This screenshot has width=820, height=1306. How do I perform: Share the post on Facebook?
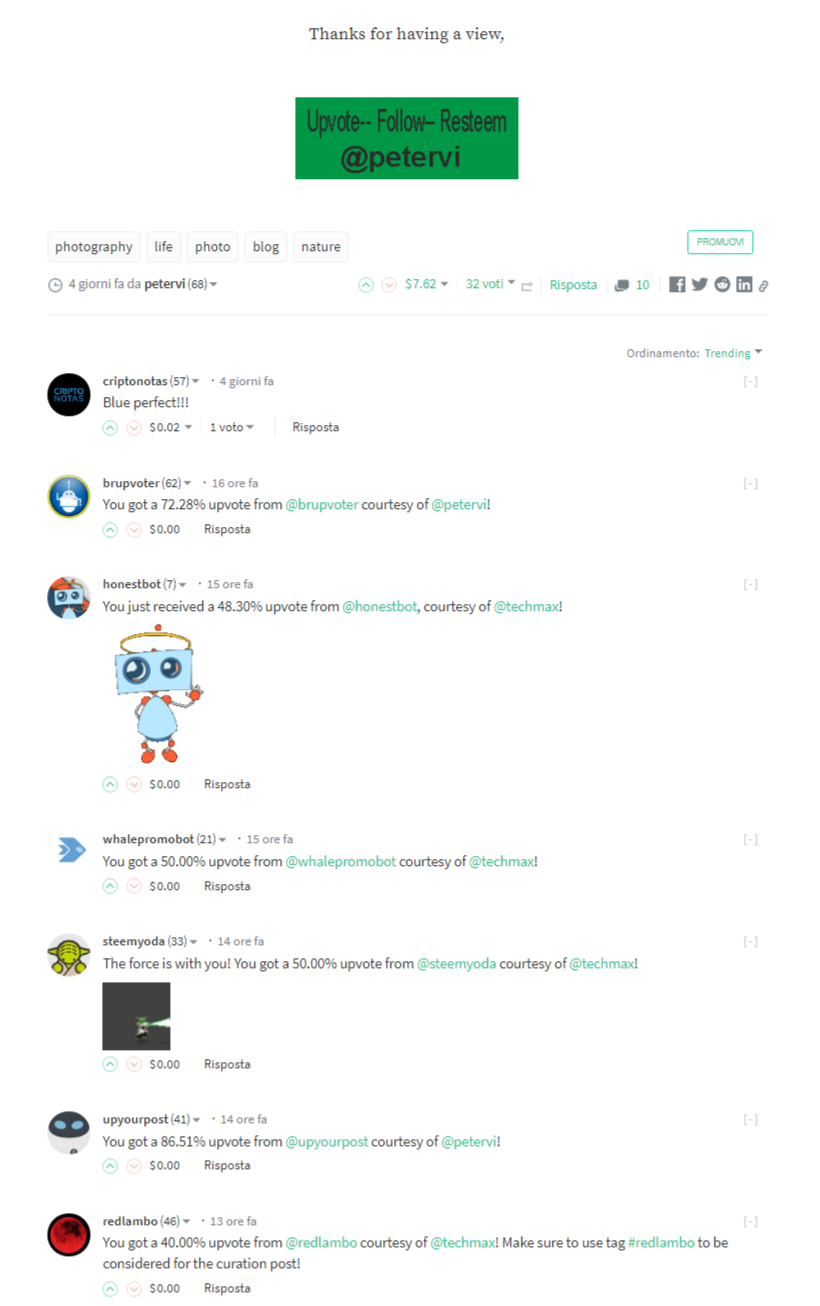[x=677, y=285]
